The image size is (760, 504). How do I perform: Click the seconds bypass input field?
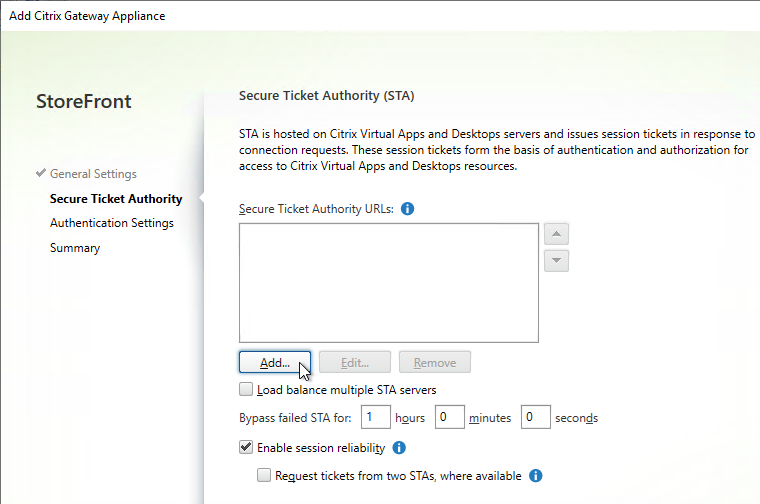click(536, 417)
